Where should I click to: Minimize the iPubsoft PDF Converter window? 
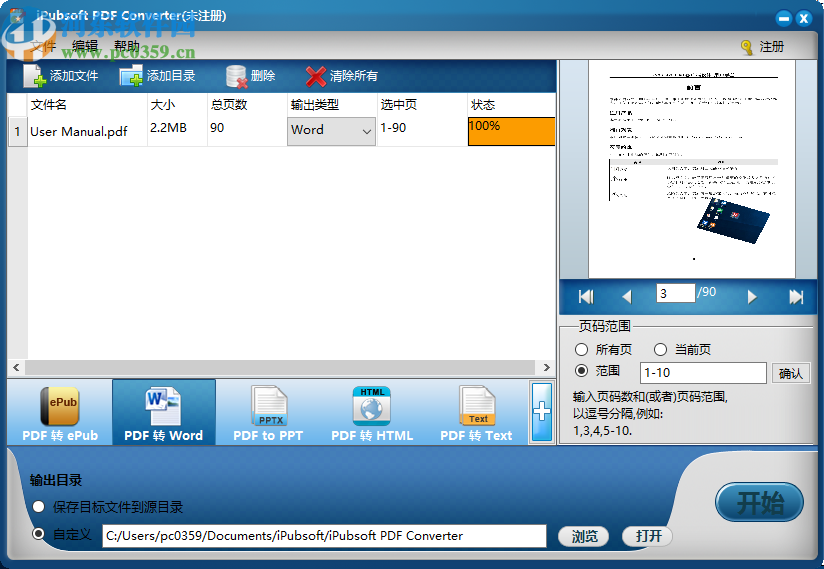pyautogui.click(x=784, y=18)
